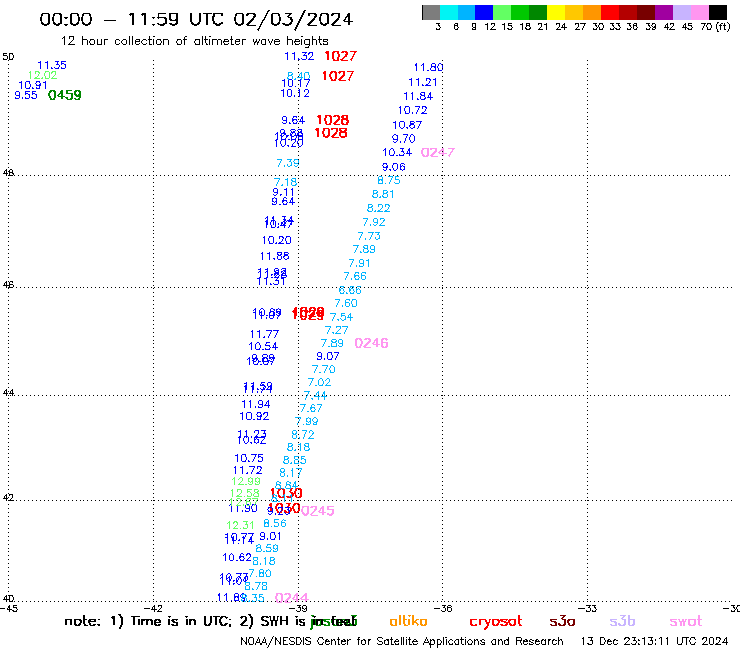Click the wave height value '7.66'
Viewport: 740px width, 650px height.
click(355, 276)
